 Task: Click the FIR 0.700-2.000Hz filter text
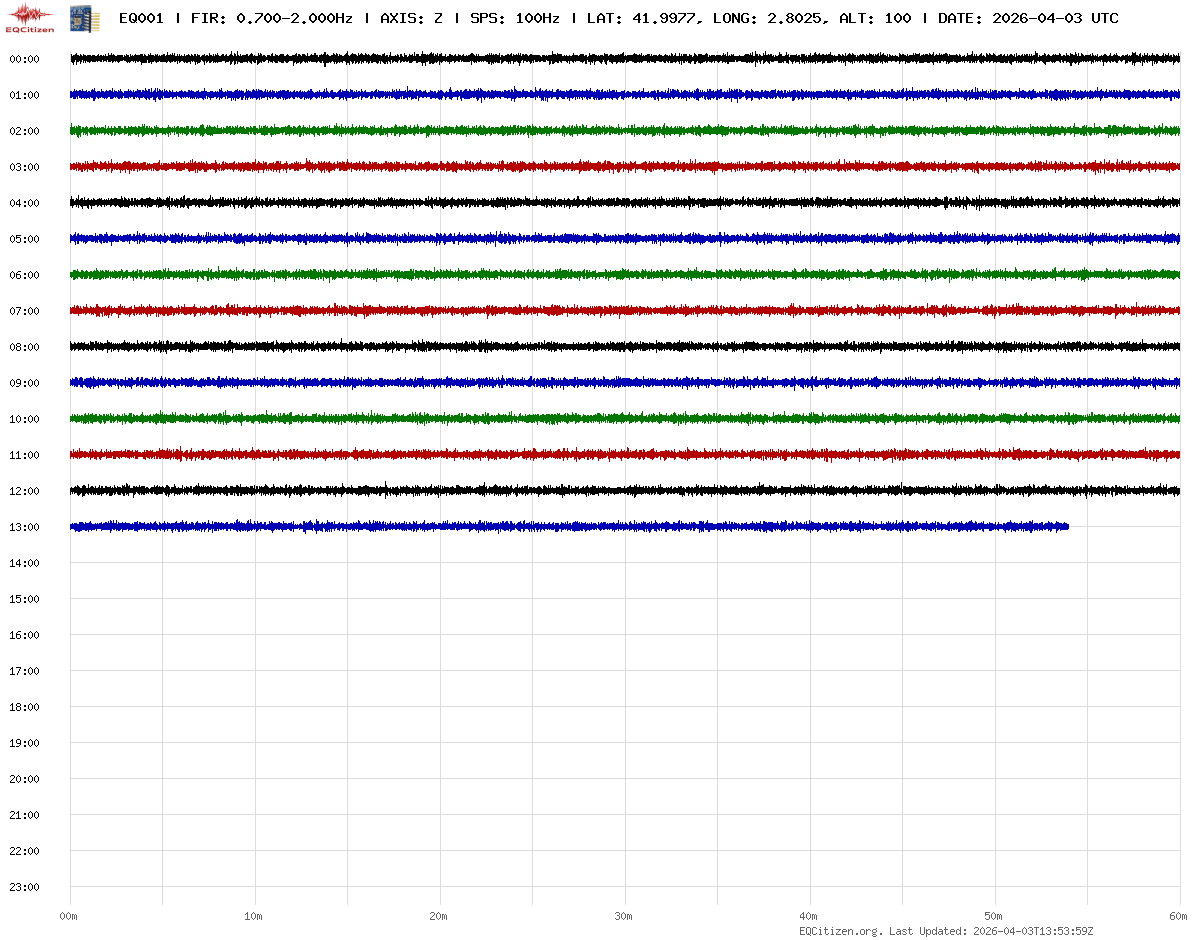tap(271, 18)
